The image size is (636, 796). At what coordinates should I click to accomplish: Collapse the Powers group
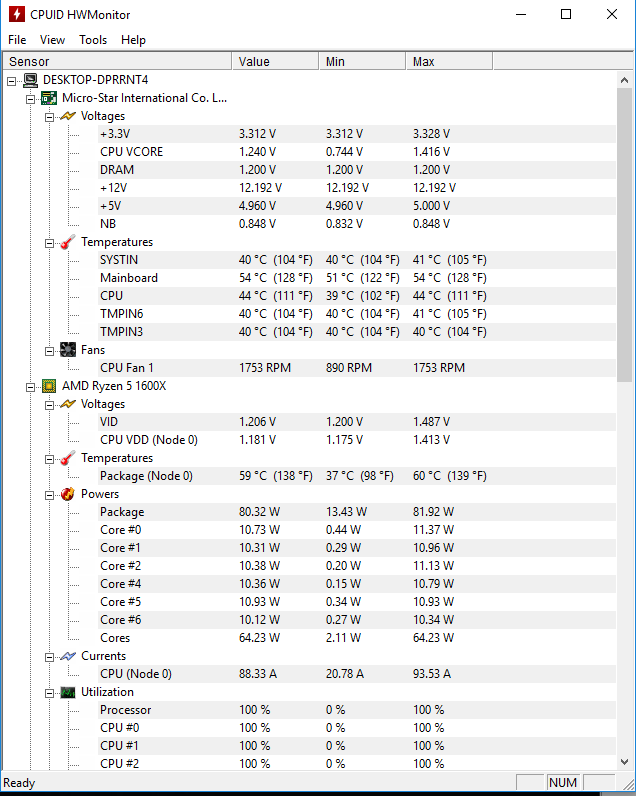tap(49, 495)
